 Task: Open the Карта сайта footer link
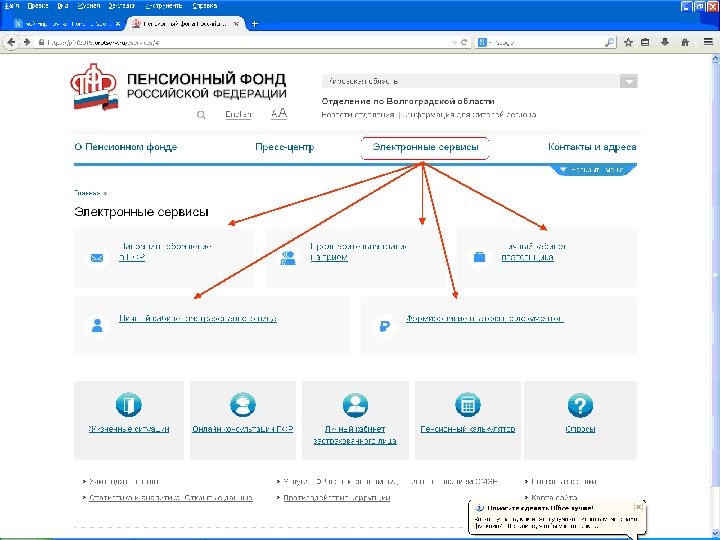(x=554, y=498)
